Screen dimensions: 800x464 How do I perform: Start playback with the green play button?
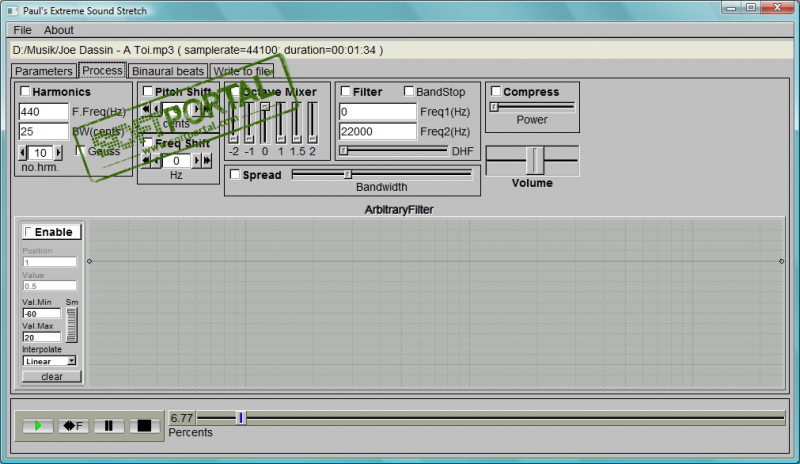click(38, 426)
